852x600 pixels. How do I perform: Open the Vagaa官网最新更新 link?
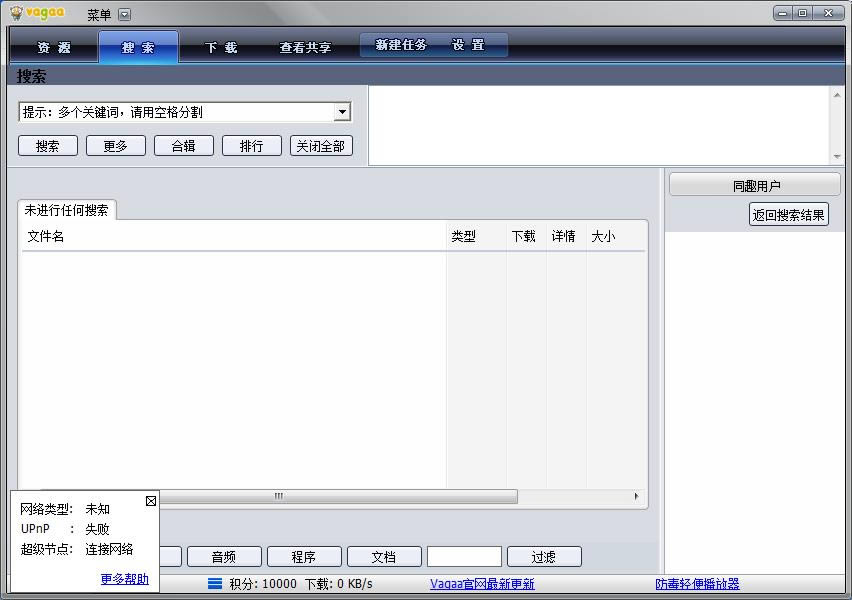coord(482,584)
